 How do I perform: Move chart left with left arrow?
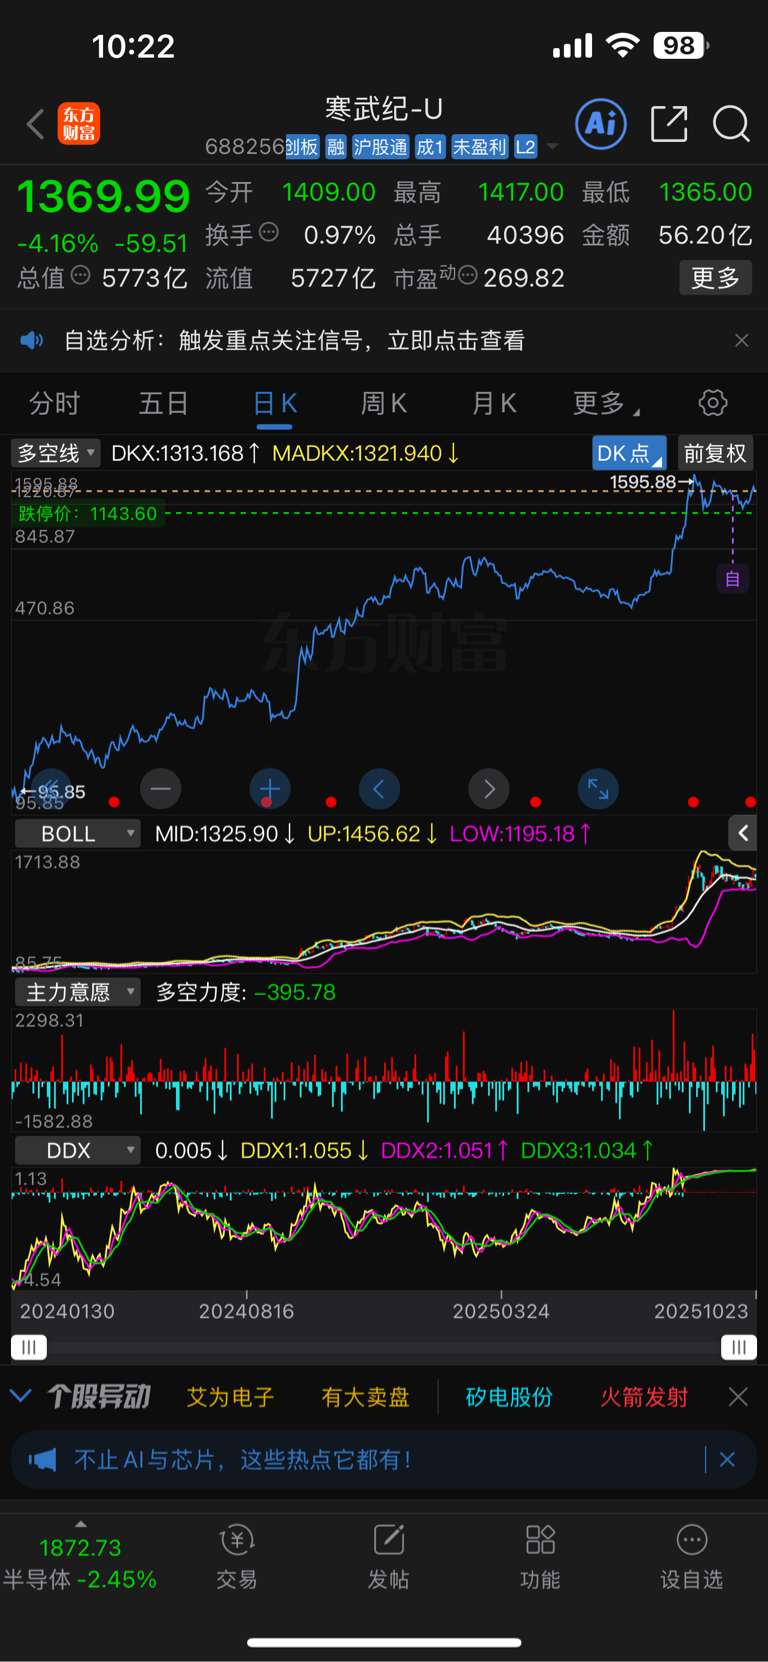click(x=379, y=789)
